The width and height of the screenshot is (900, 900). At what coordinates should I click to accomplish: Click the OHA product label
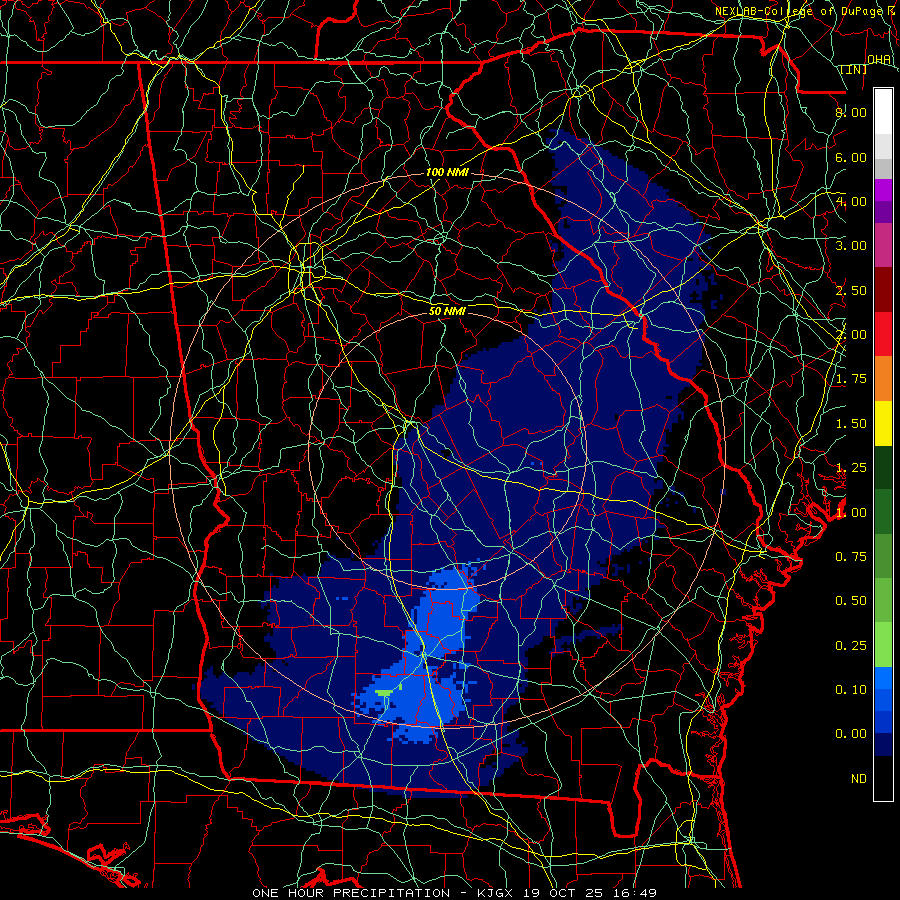pyautogui.click(x=879, y=59)
